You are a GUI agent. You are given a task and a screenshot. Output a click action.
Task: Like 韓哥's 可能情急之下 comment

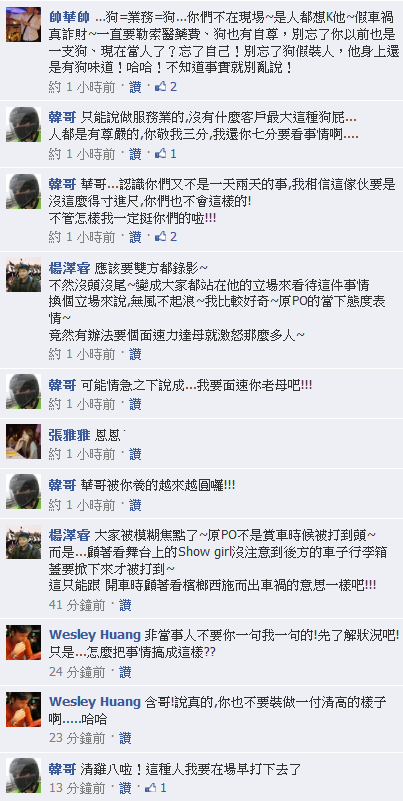[135, 404]
